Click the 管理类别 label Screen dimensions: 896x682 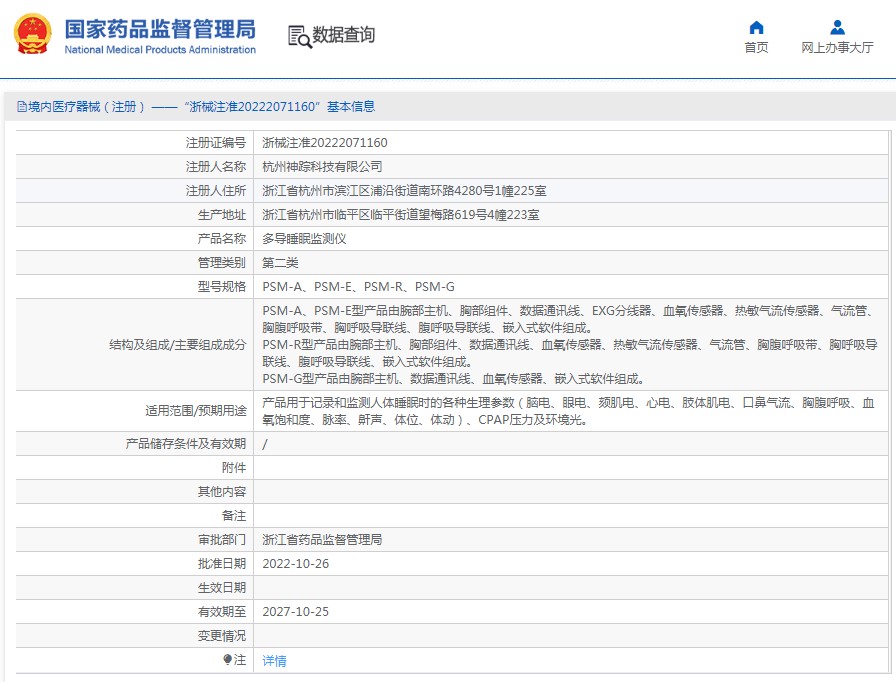[x=222, y=263]
